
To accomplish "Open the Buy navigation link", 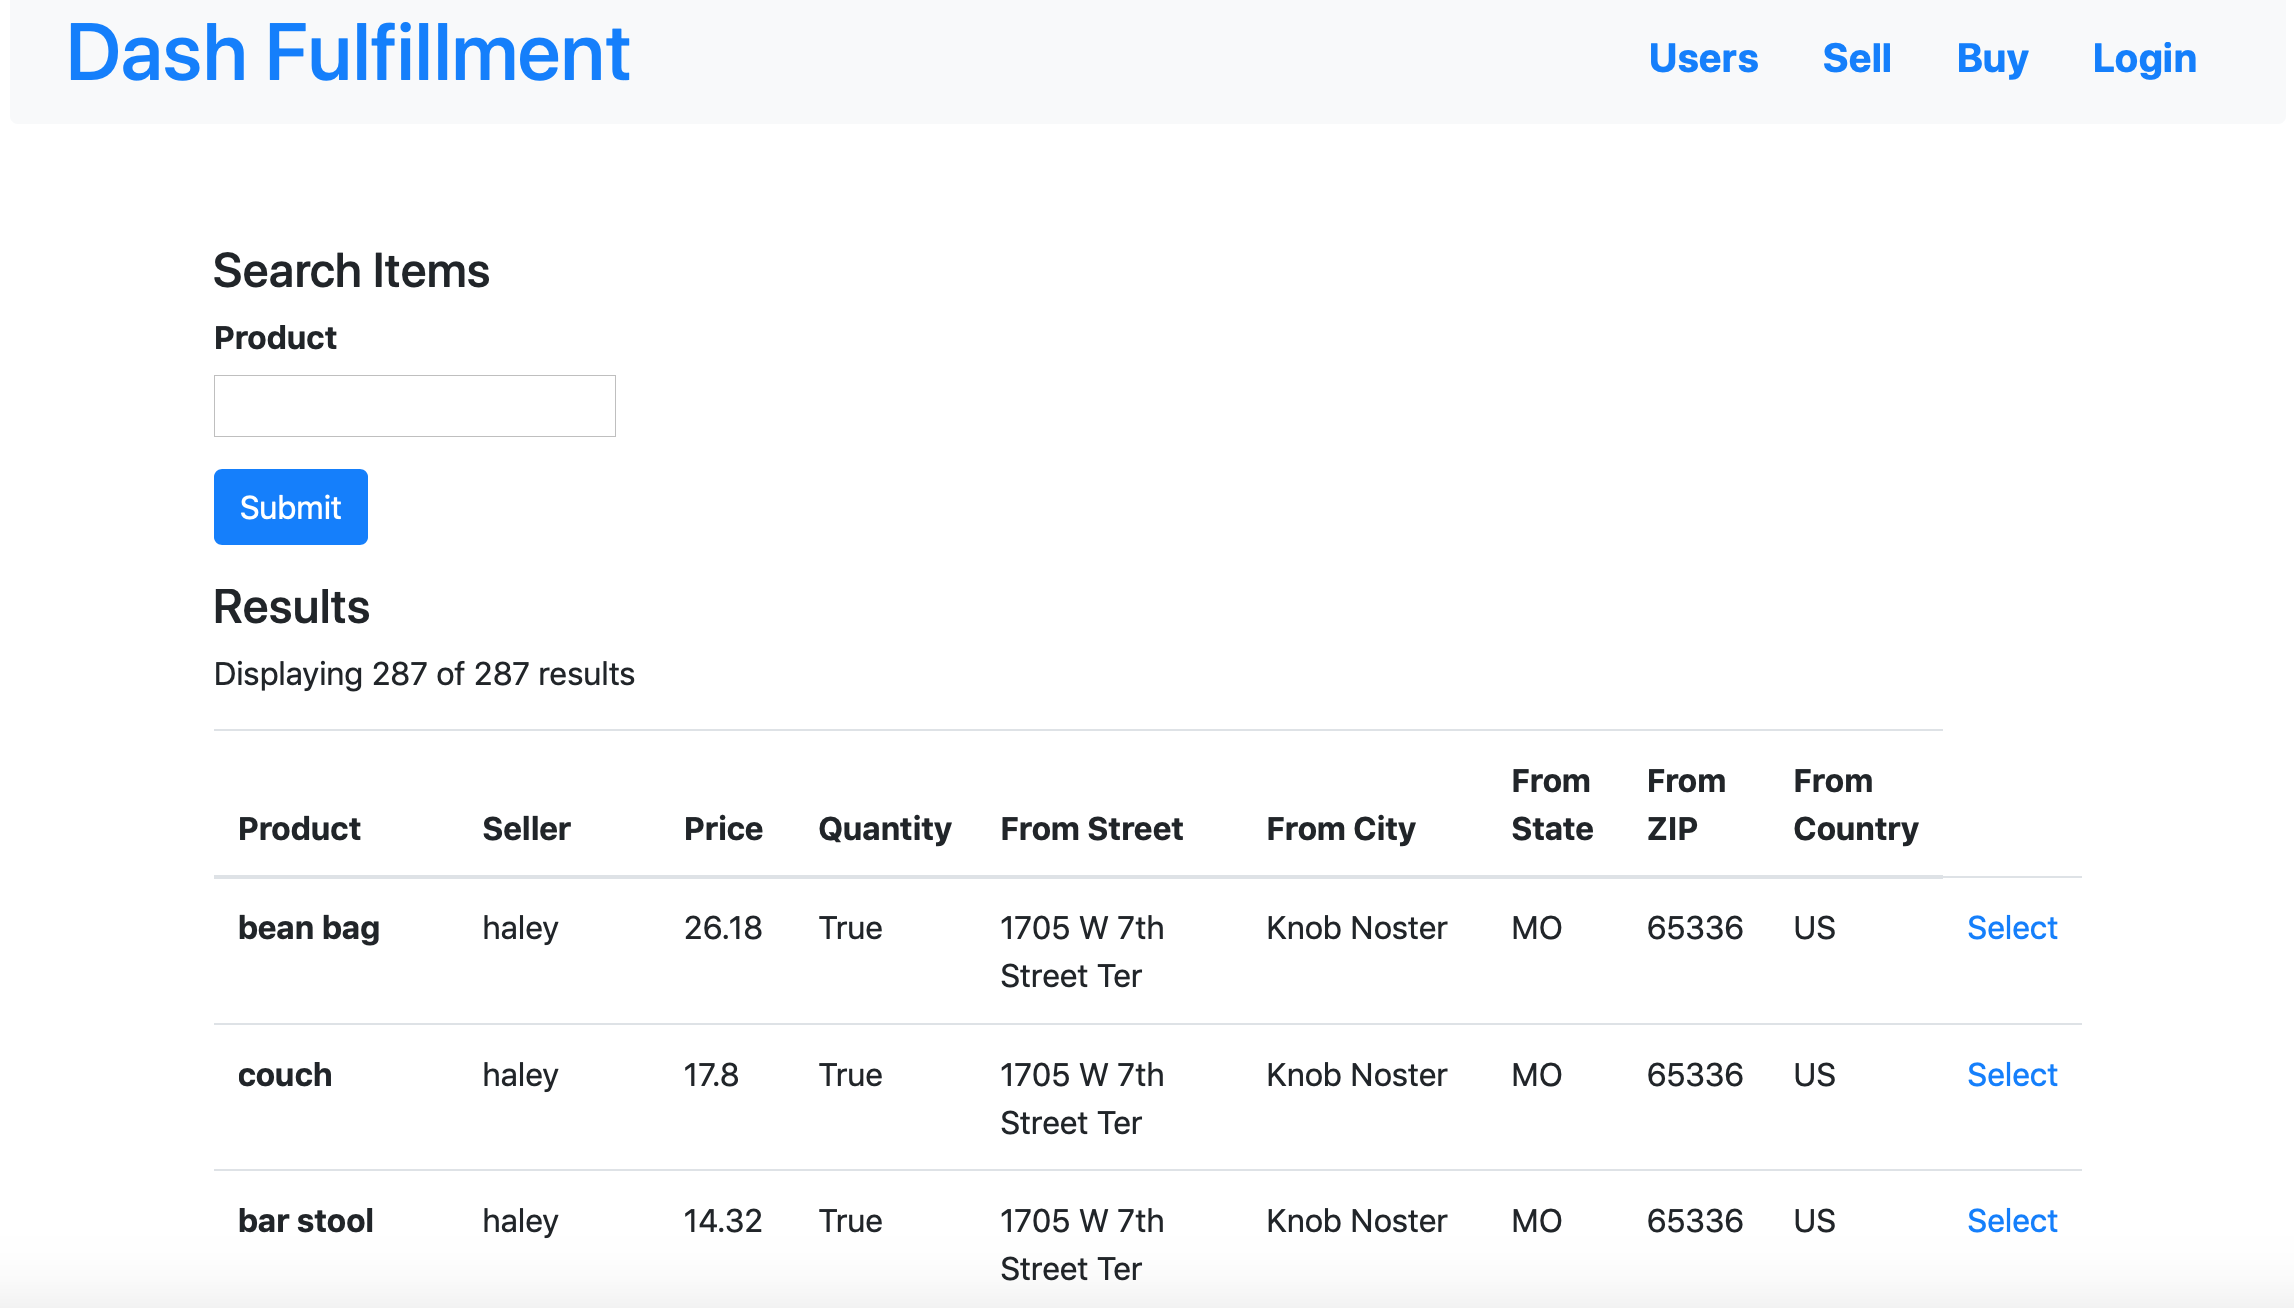I will (x=1991, y=59).
